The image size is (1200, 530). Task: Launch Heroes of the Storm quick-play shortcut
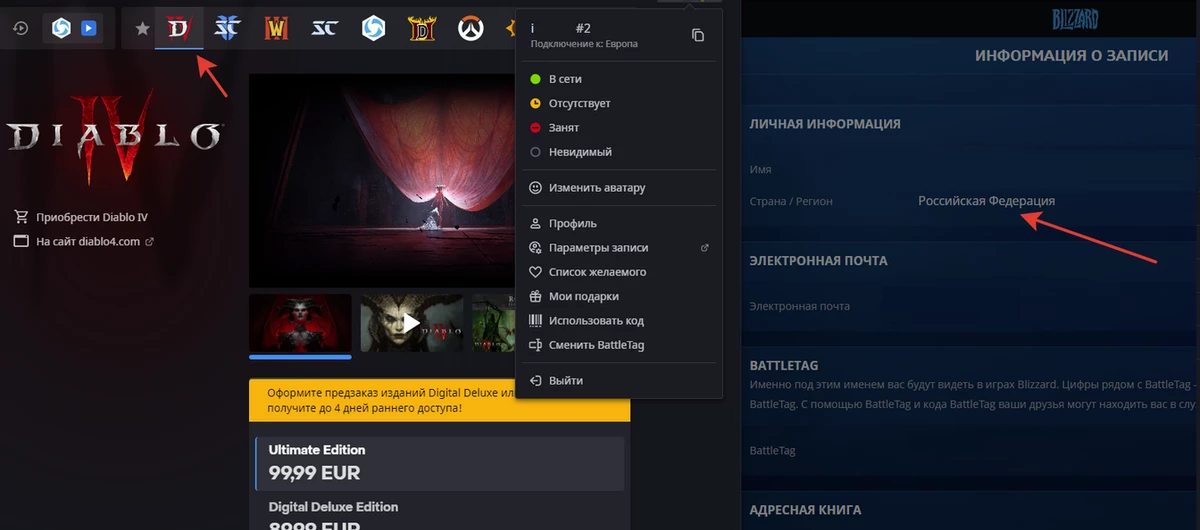point(61,29)
